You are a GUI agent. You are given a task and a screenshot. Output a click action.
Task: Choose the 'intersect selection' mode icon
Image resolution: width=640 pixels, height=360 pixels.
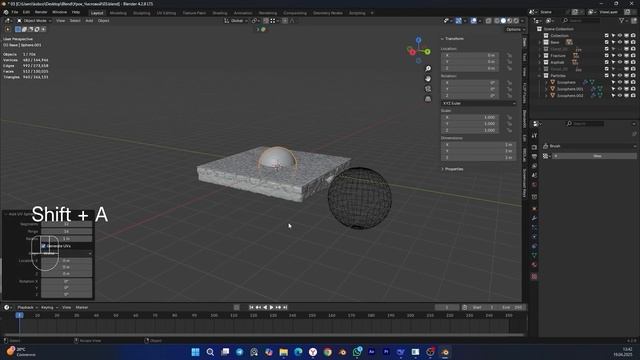[x=43, y=29]
